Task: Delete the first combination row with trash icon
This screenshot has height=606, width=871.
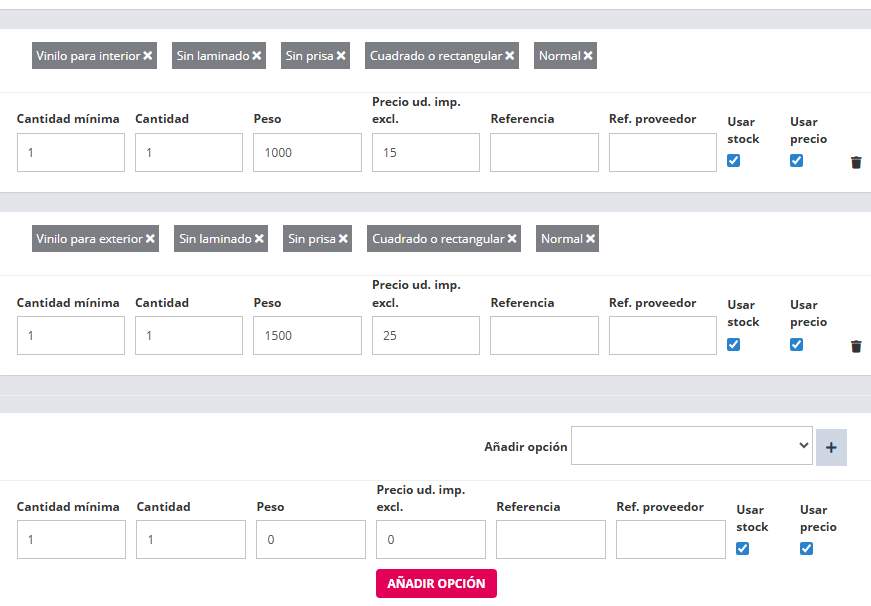Action: click(x=856, y=162)
